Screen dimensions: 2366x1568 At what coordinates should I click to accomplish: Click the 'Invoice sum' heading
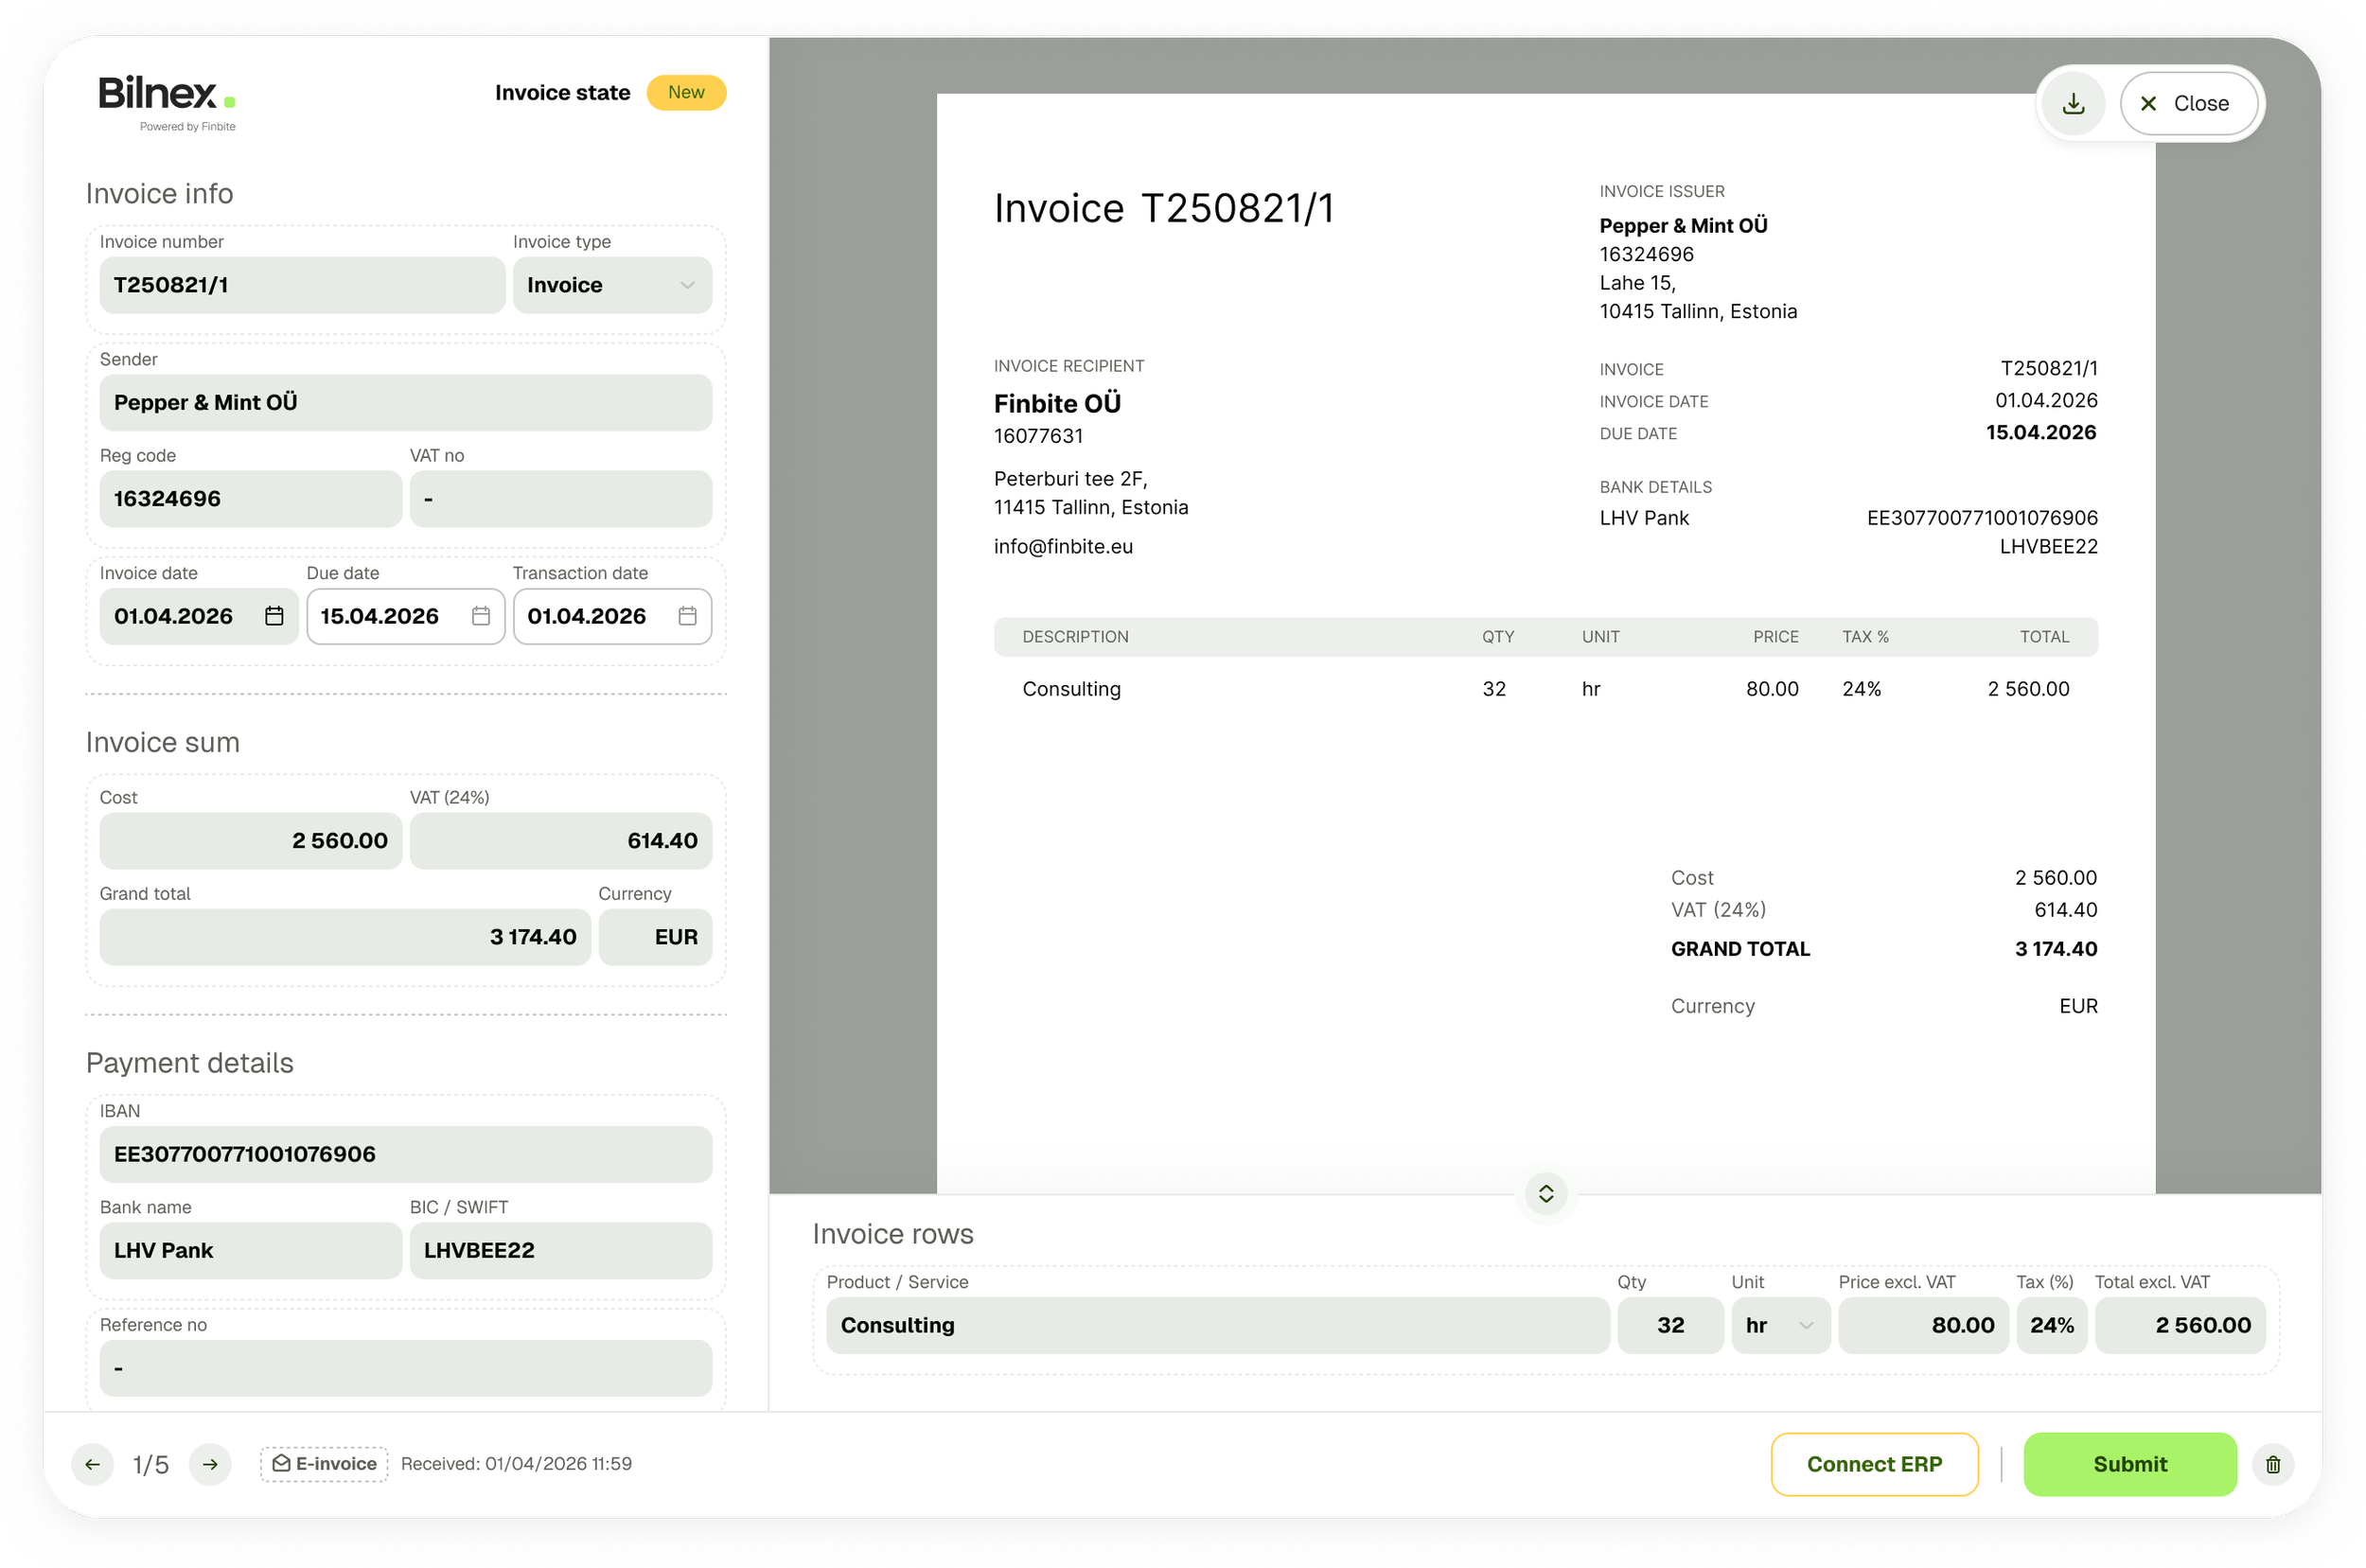click(x=163, y=743)
